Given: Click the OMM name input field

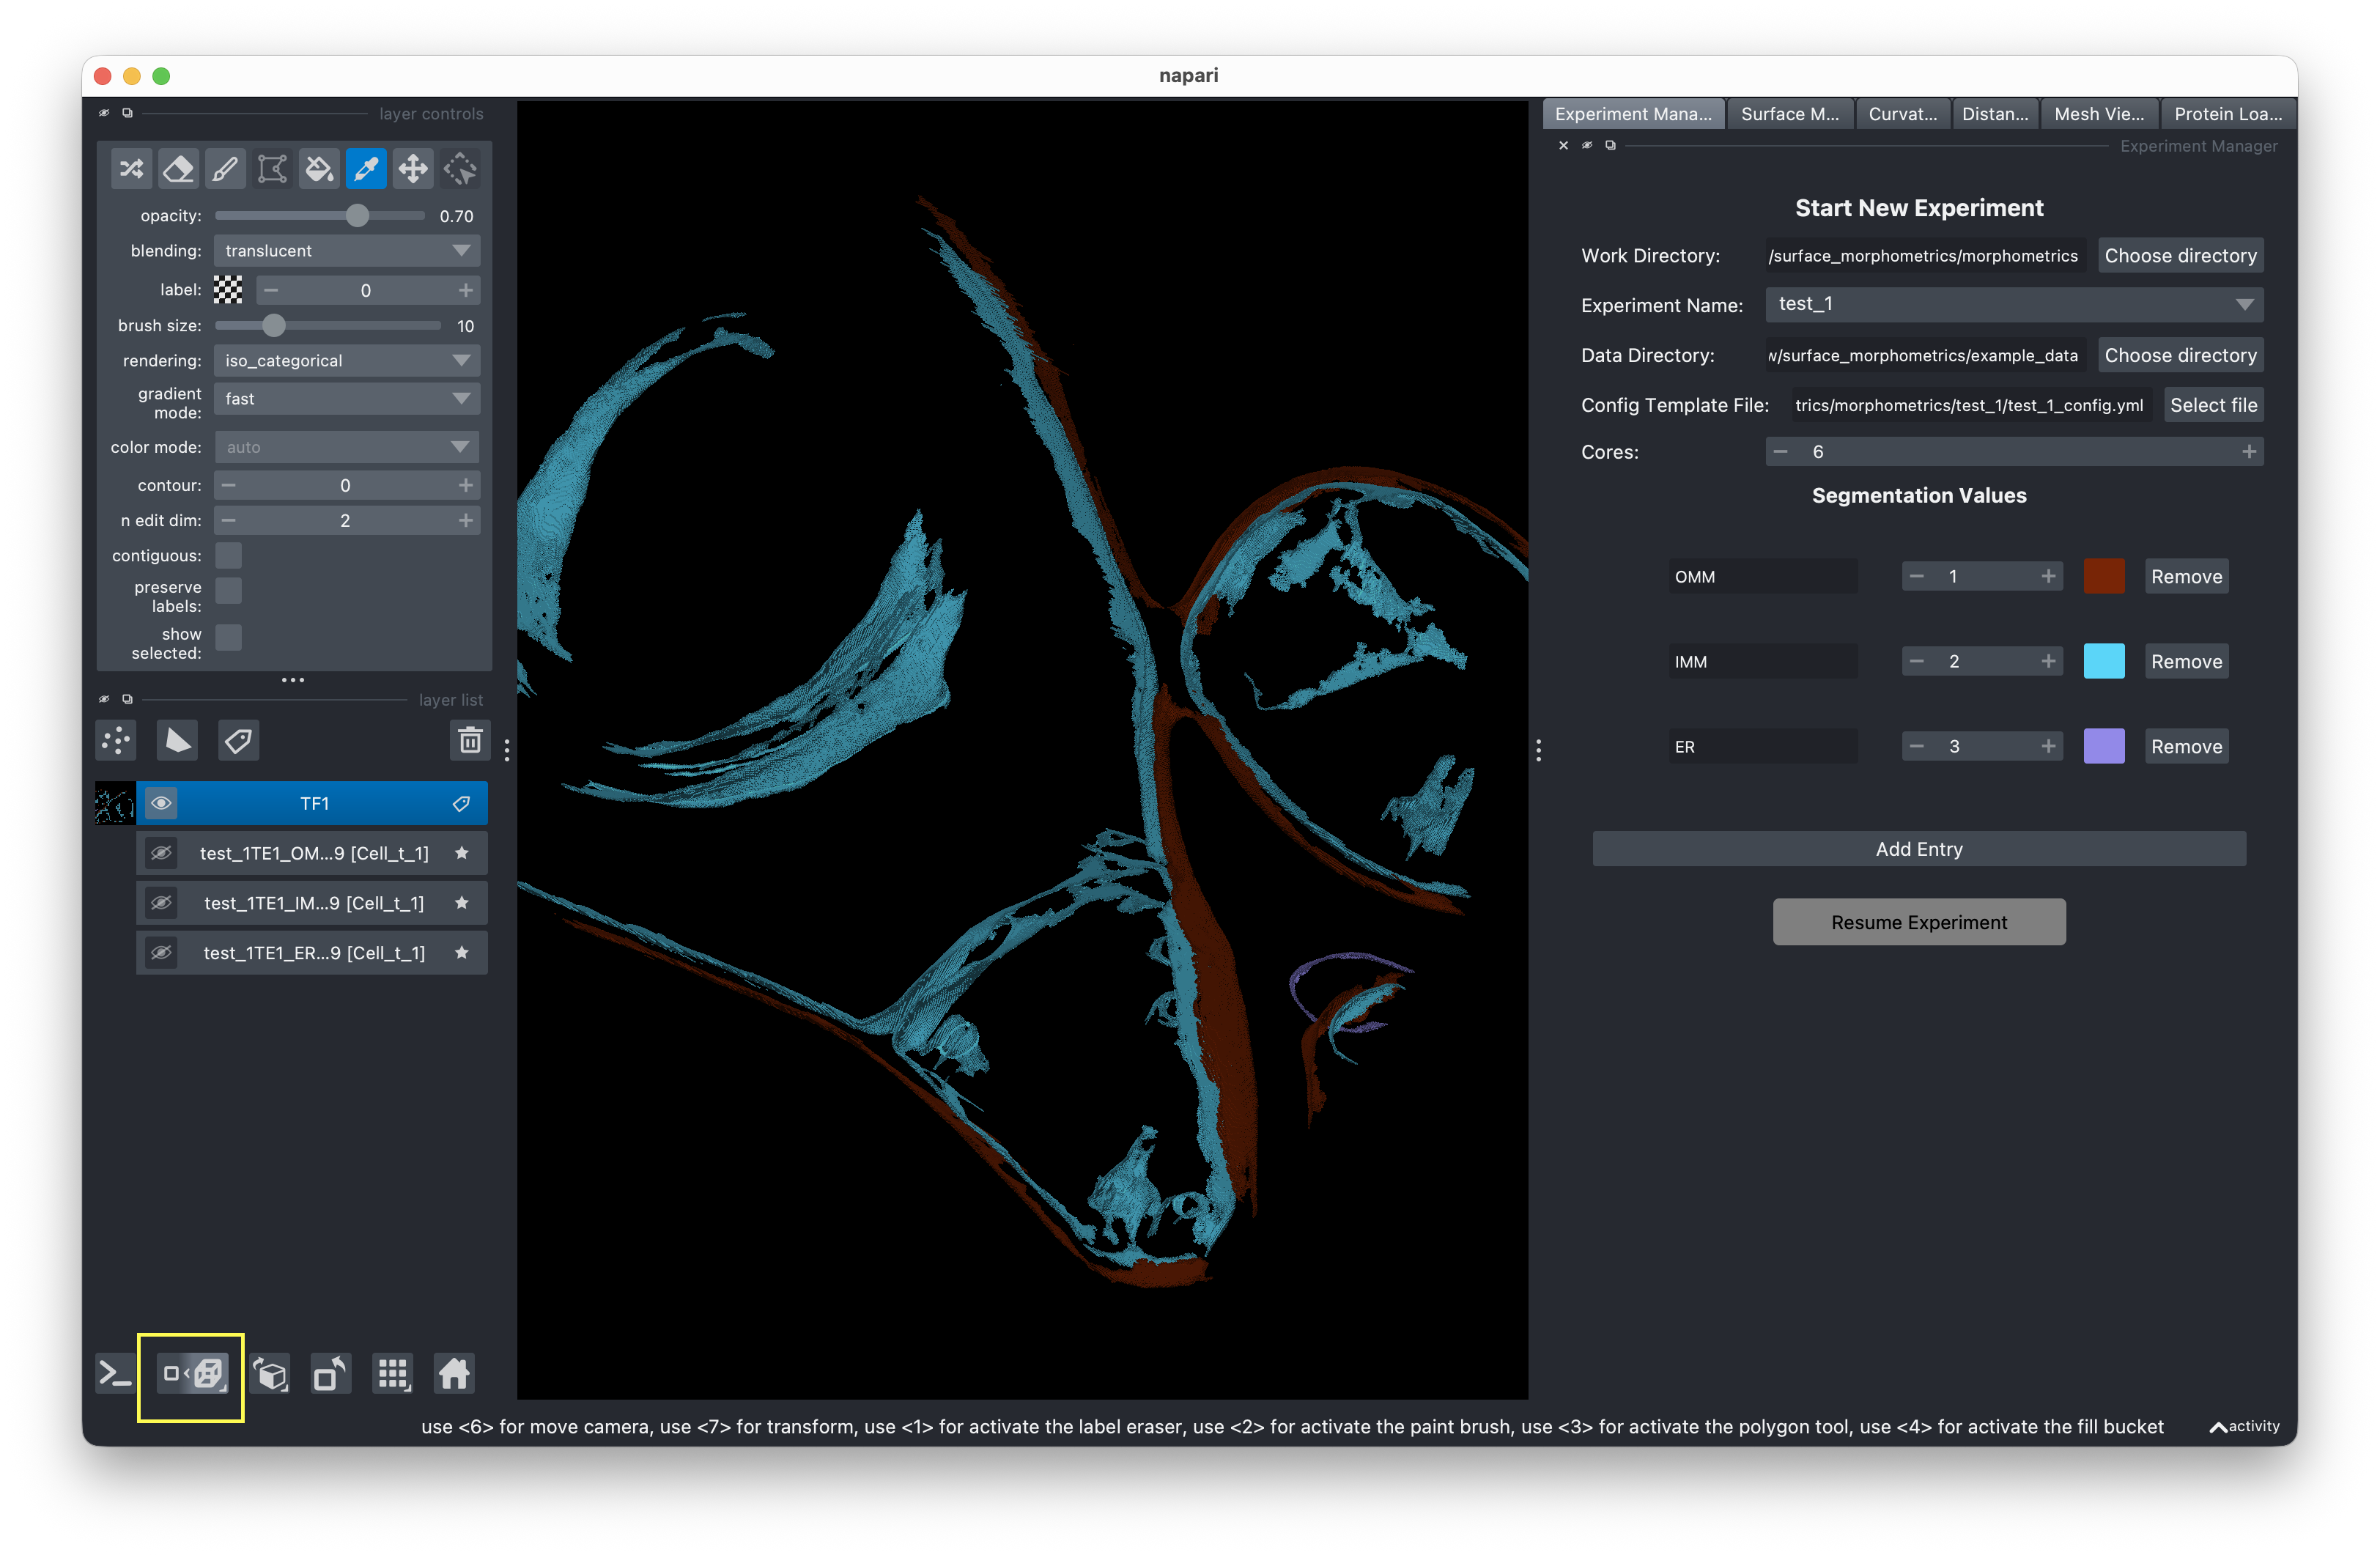Looking at the screenshot, I should [1762, 577].
